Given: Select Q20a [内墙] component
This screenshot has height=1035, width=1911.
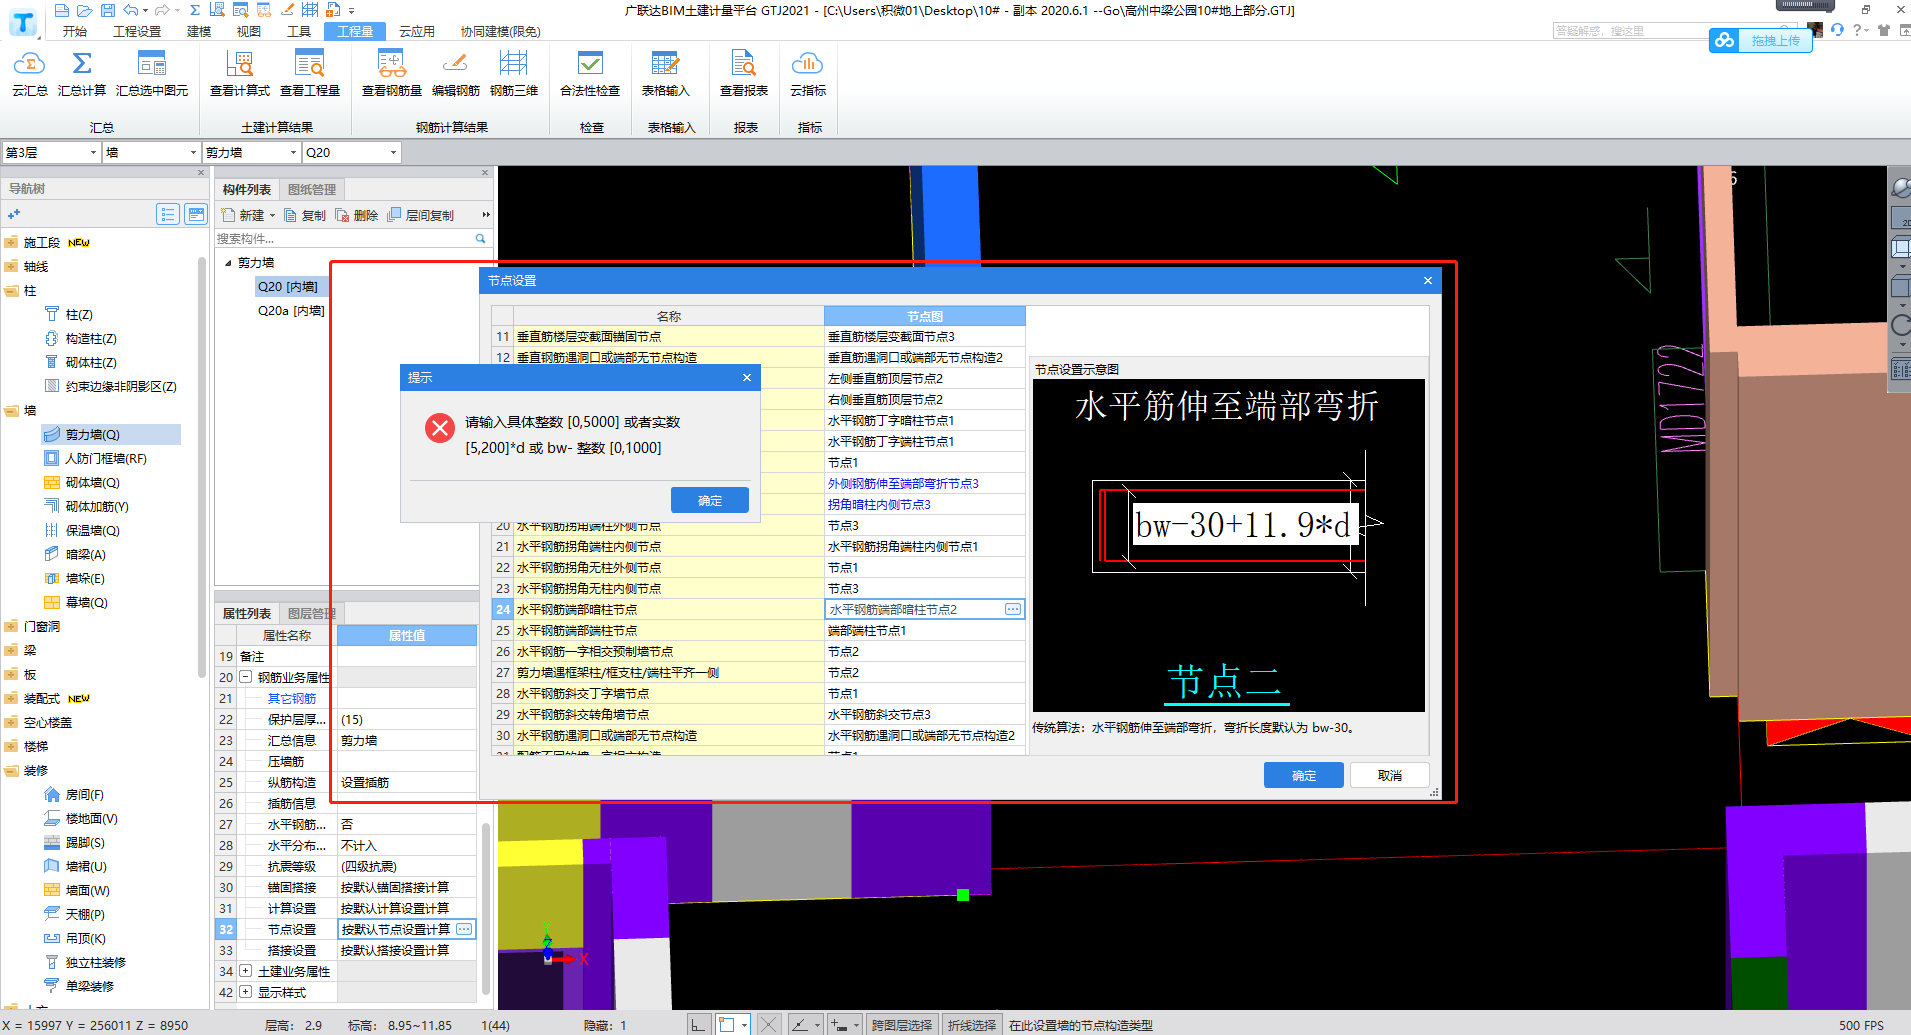Looking at the screenshot, I should pos(291,310).
